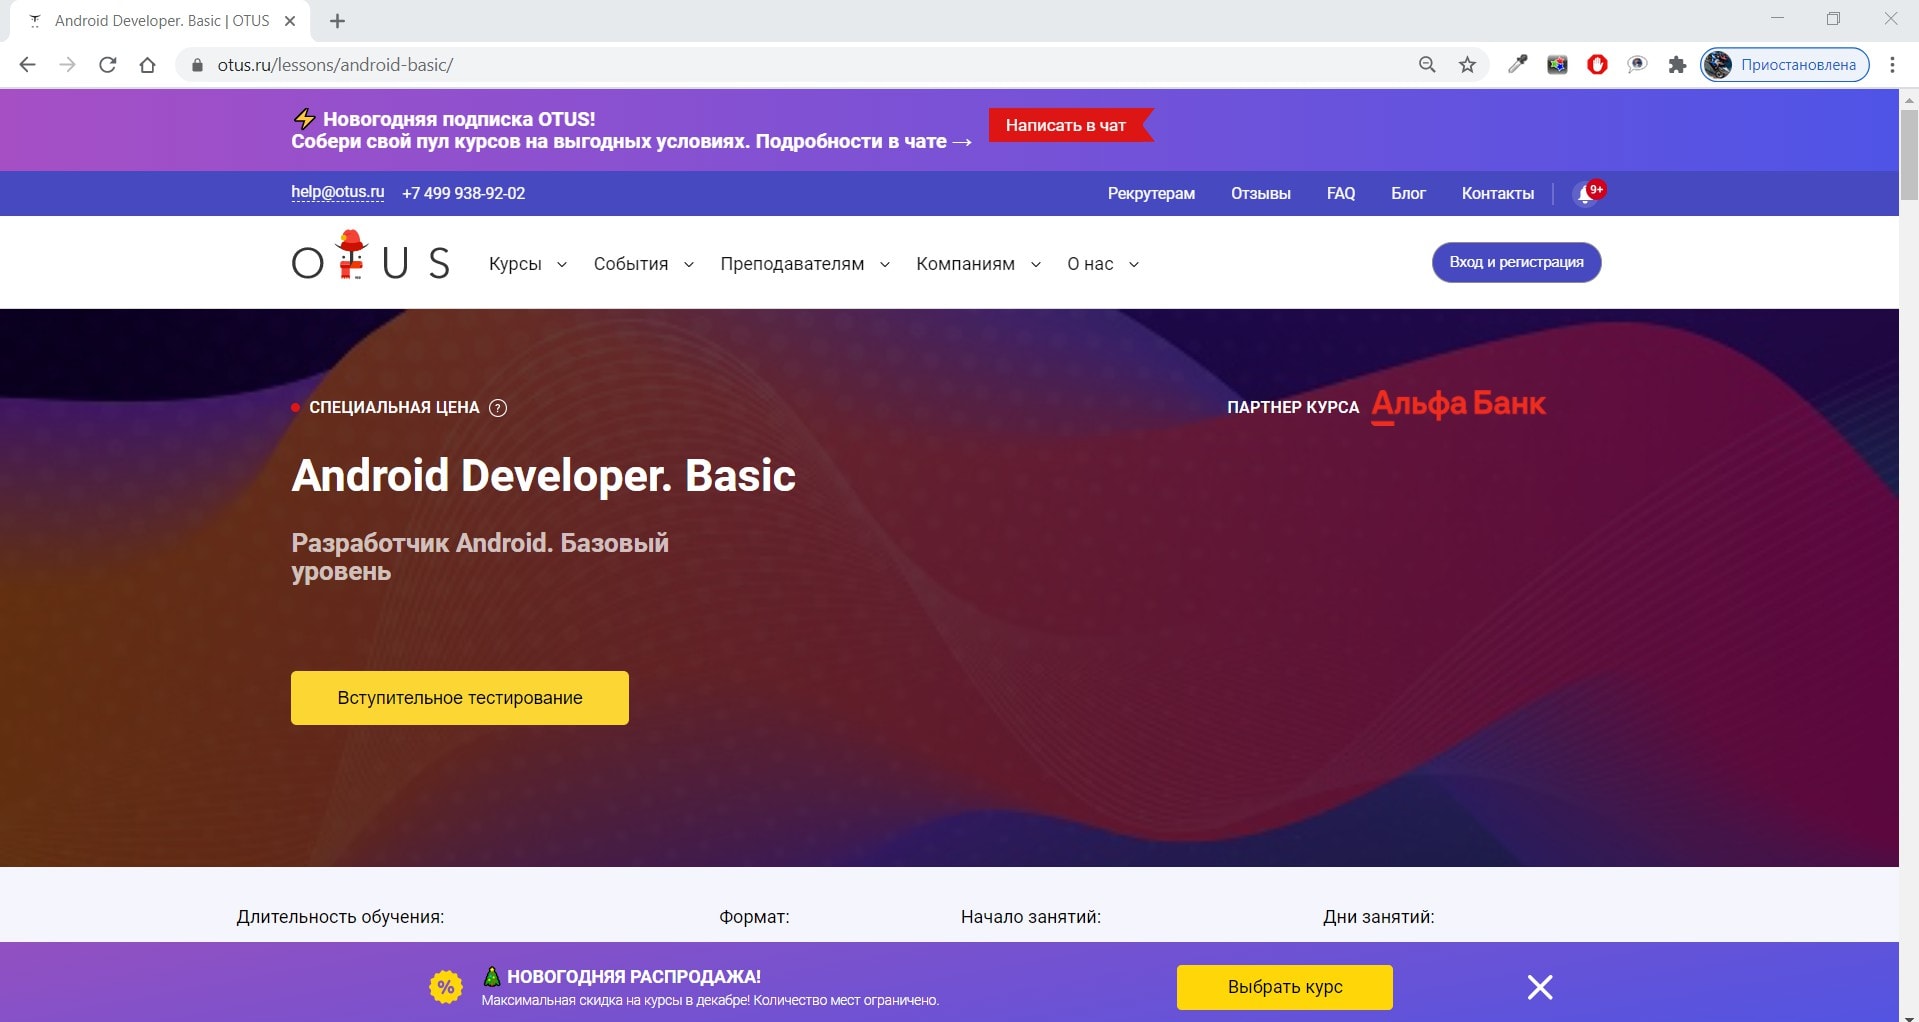Screen dimensions: 1919x1022
Task: Click the browser back arrow
Action: 28,65
